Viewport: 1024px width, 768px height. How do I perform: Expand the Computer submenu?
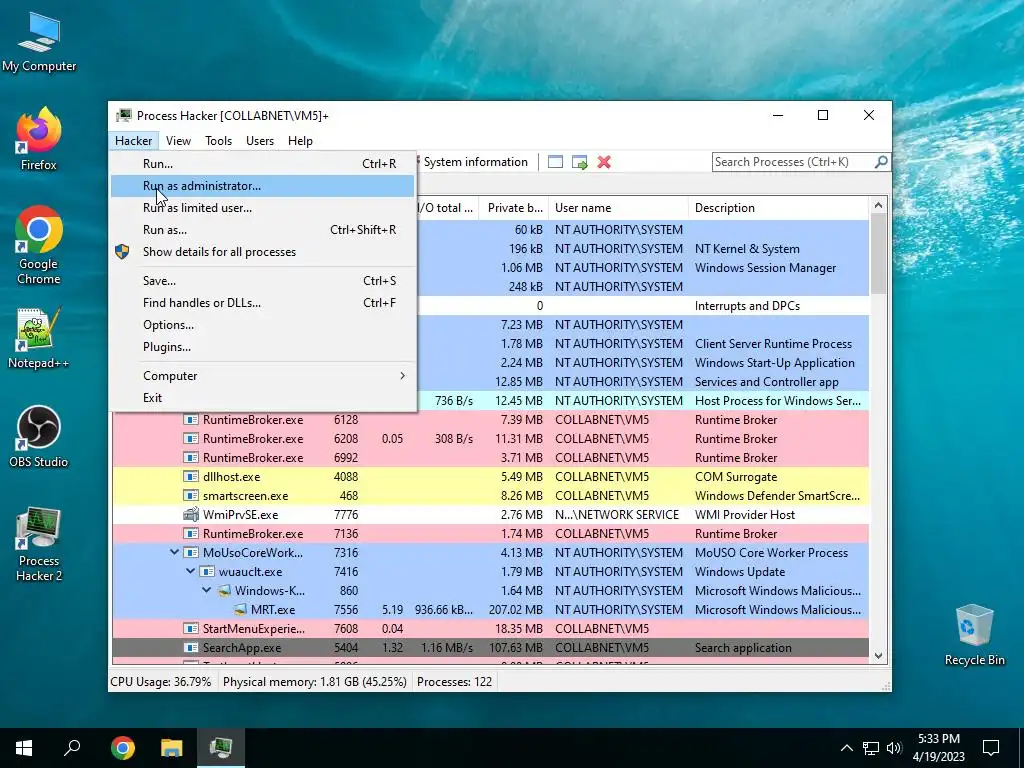click(263, 376)
